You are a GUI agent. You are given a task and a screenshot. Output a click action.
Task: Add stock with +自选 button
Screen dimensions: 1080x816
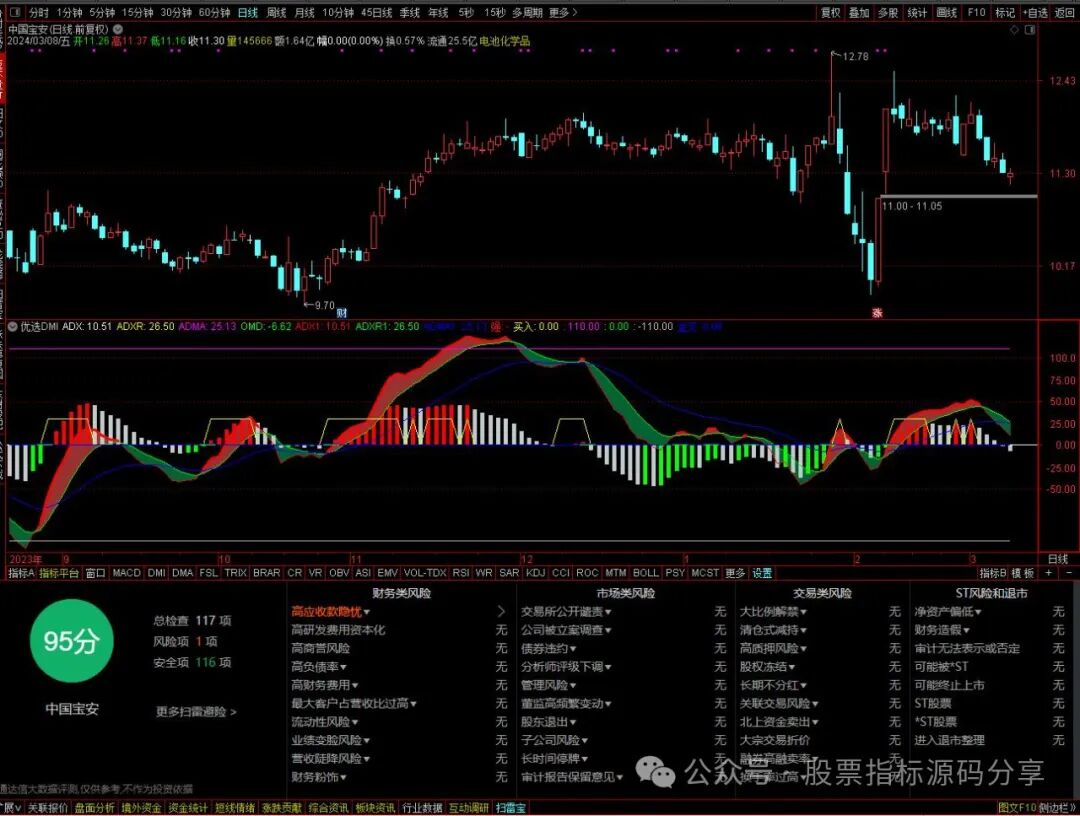(x=1036, y=12)
